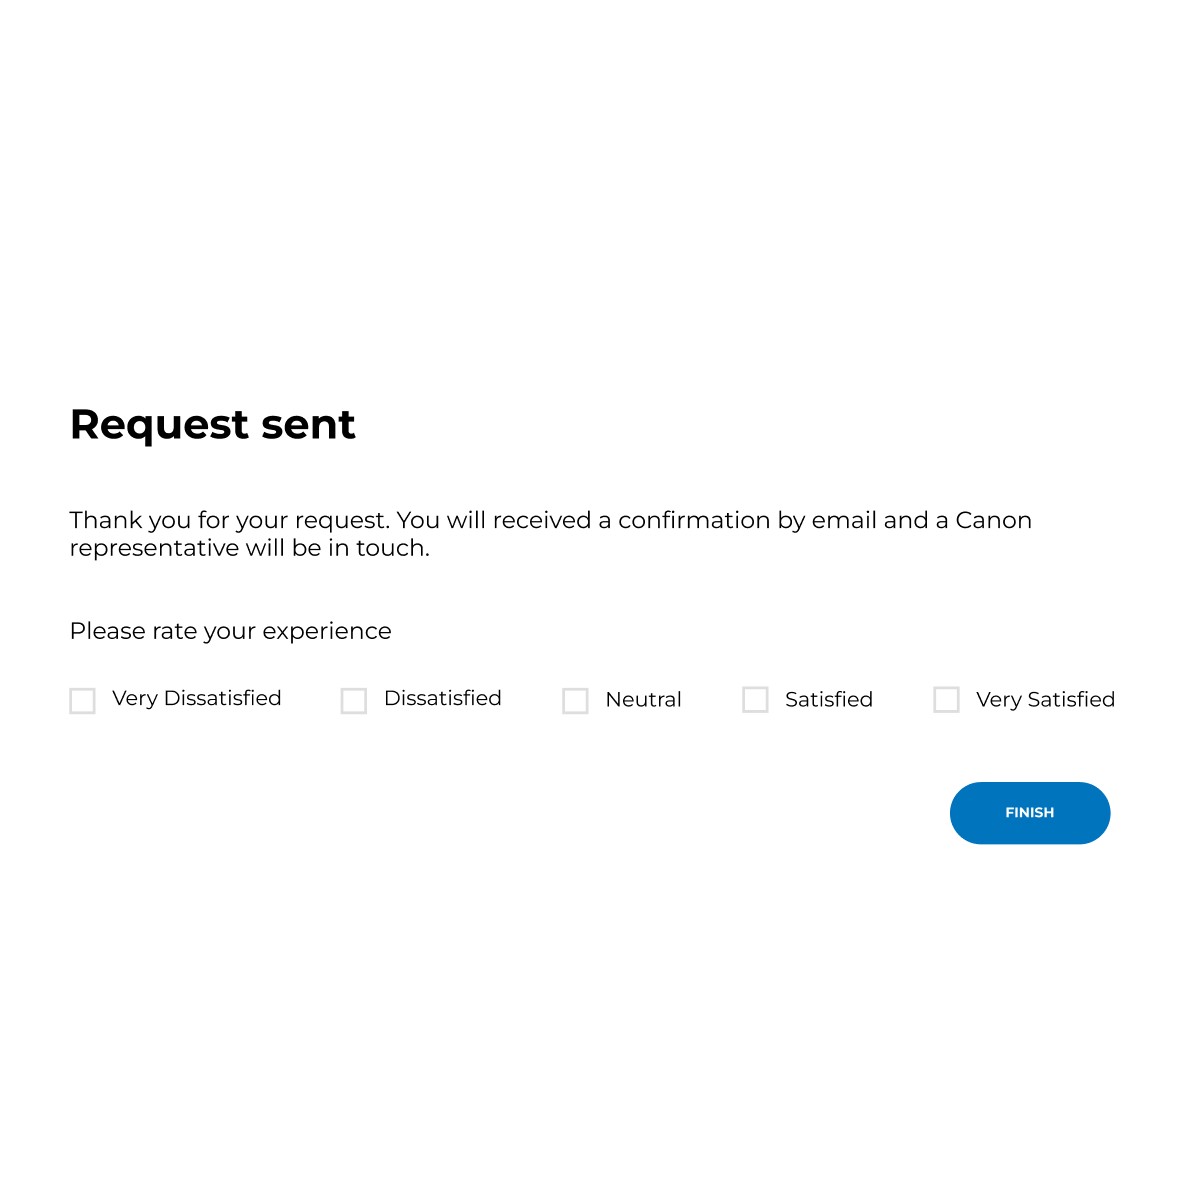The width and height of the screenshot is (1202, 1202).
Task: Check the Very Dissatisfied checkbox
Action: coord(82,701)
